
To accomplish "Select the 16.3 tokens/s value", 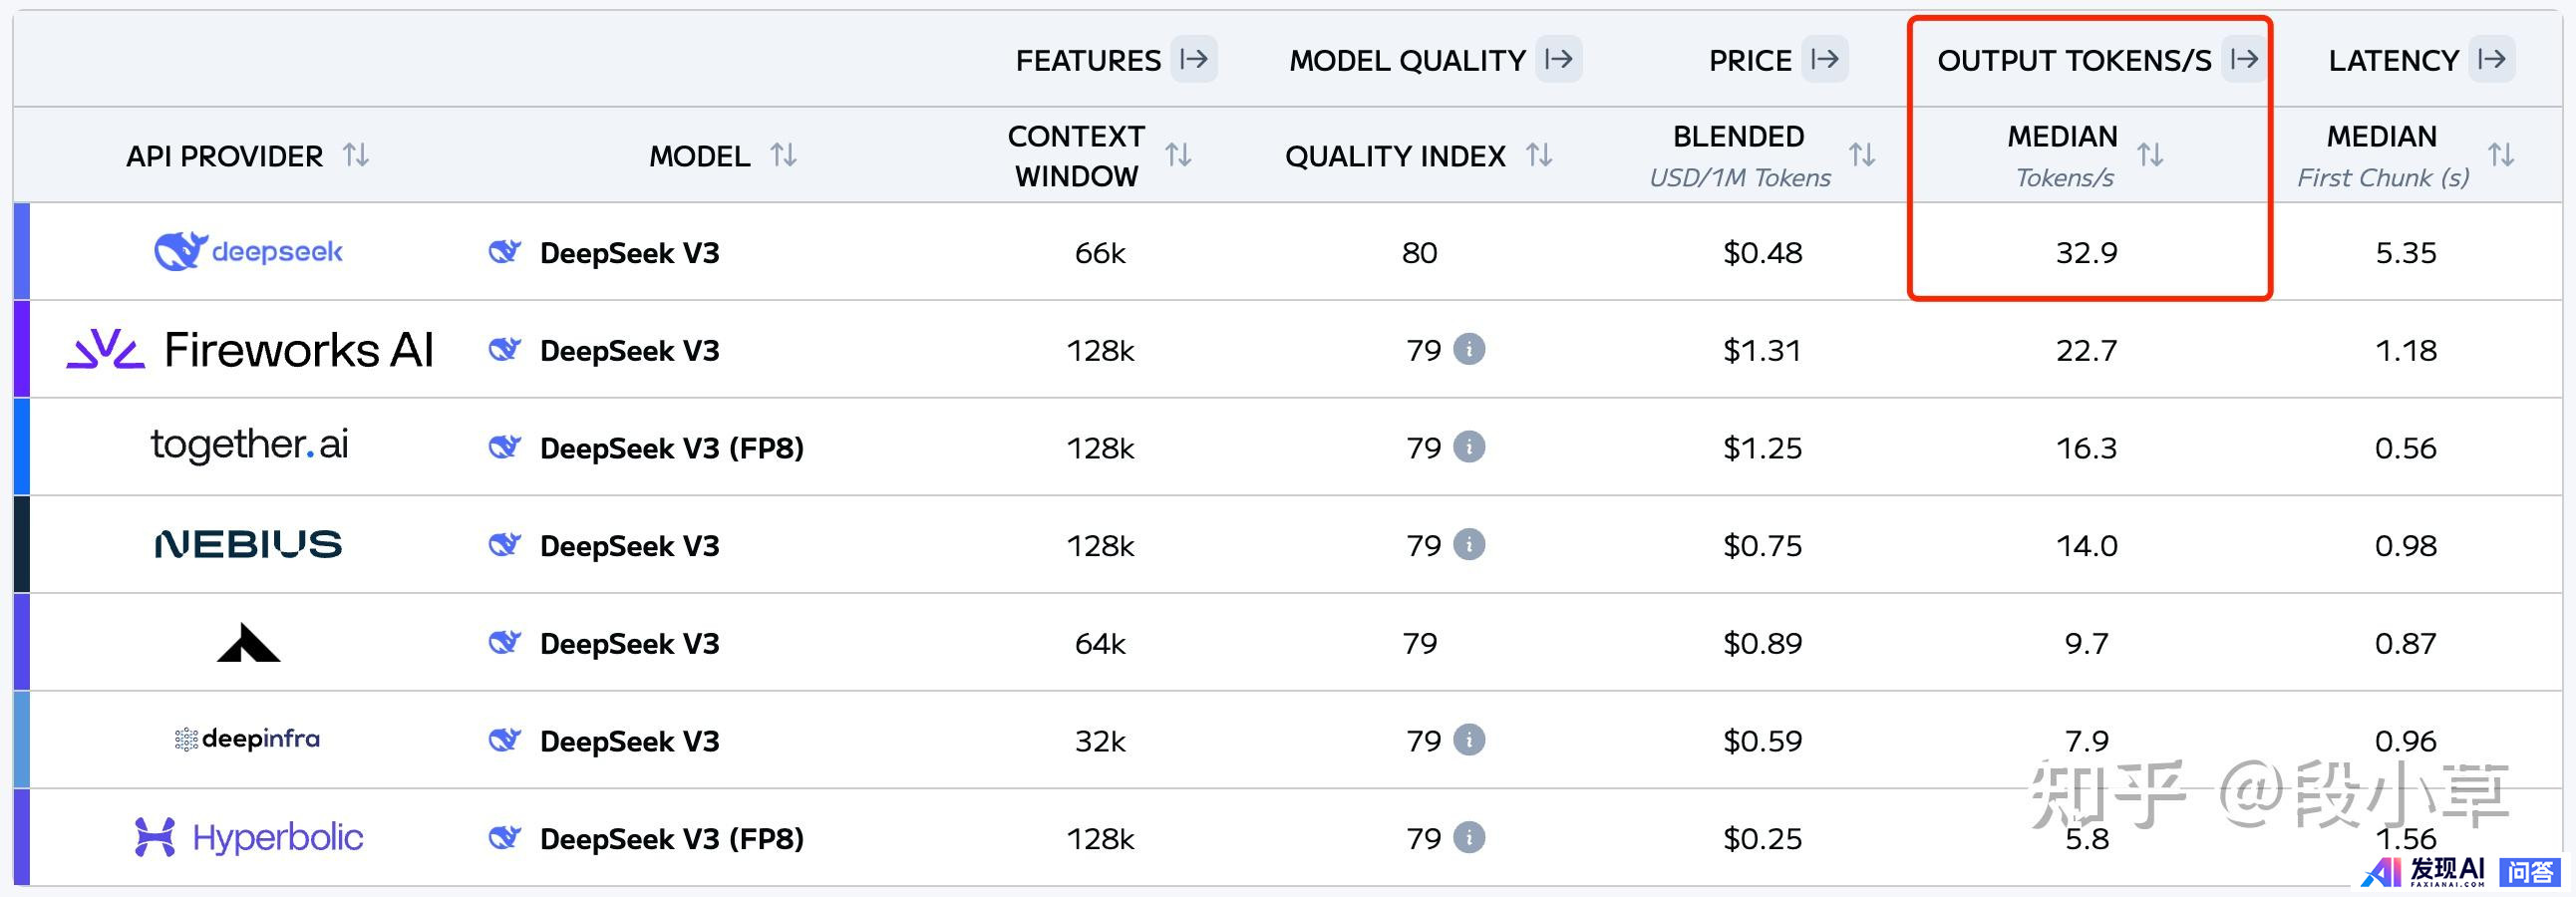I will coord(2086,447).
